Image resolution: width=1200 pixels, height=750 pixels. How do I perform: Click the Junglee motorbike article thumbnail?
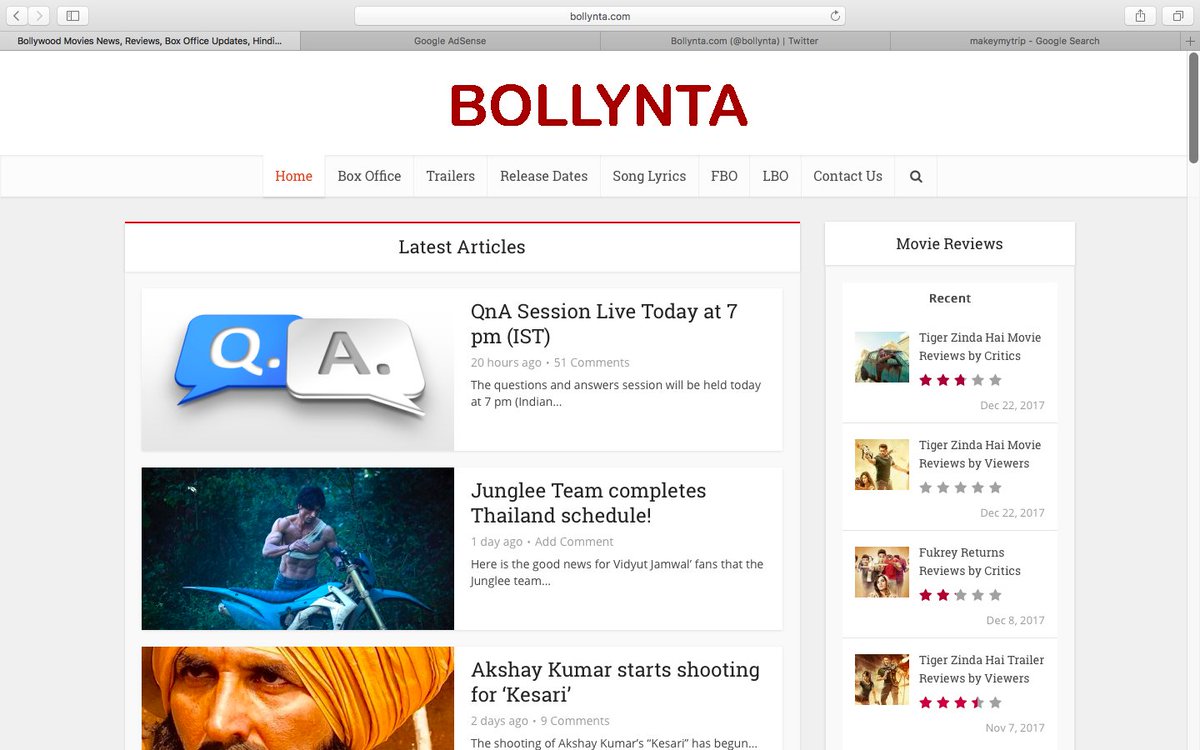(x=298, y=549)
